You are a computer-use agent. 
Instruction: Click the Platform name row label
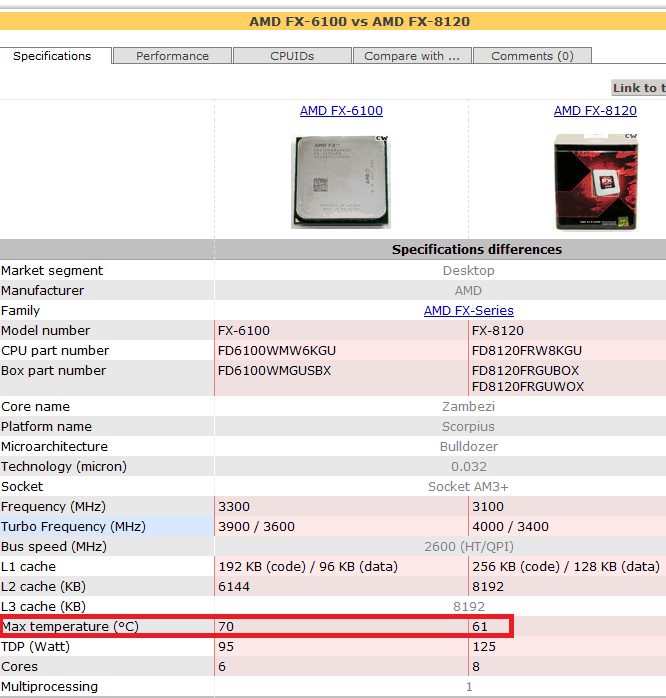point(46,426)
